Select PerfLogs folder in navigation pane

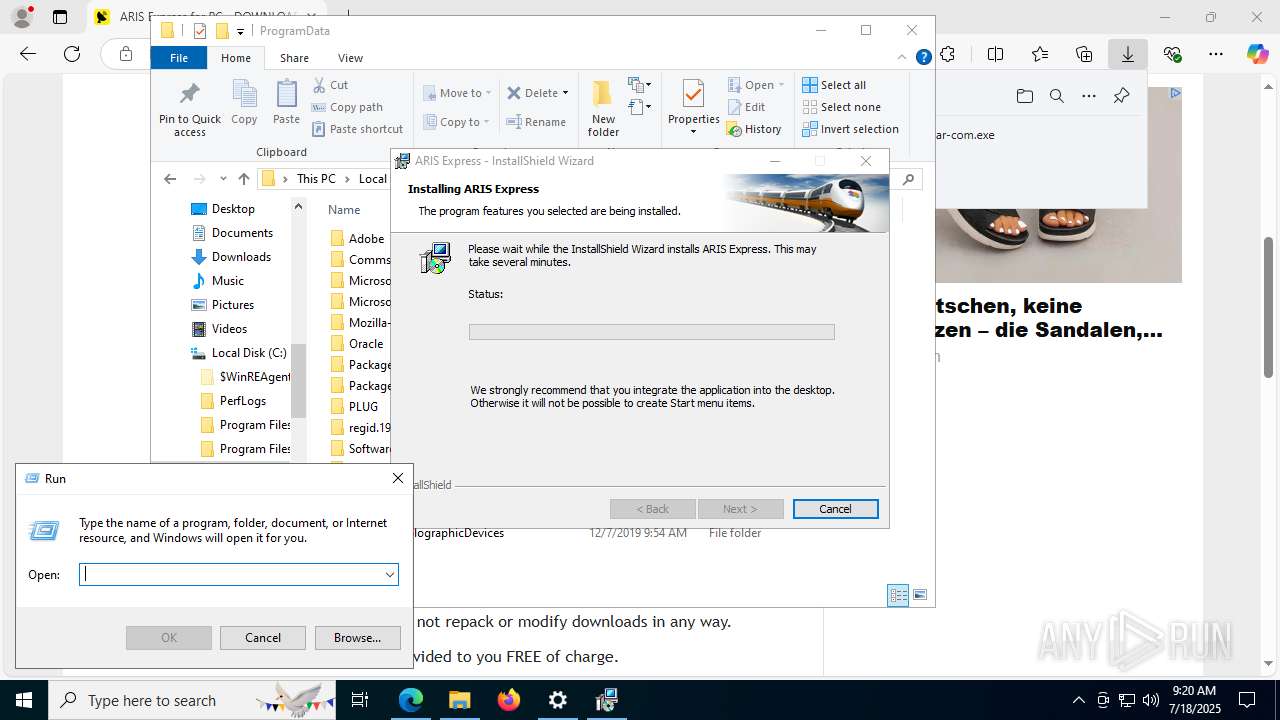(242, 401)
